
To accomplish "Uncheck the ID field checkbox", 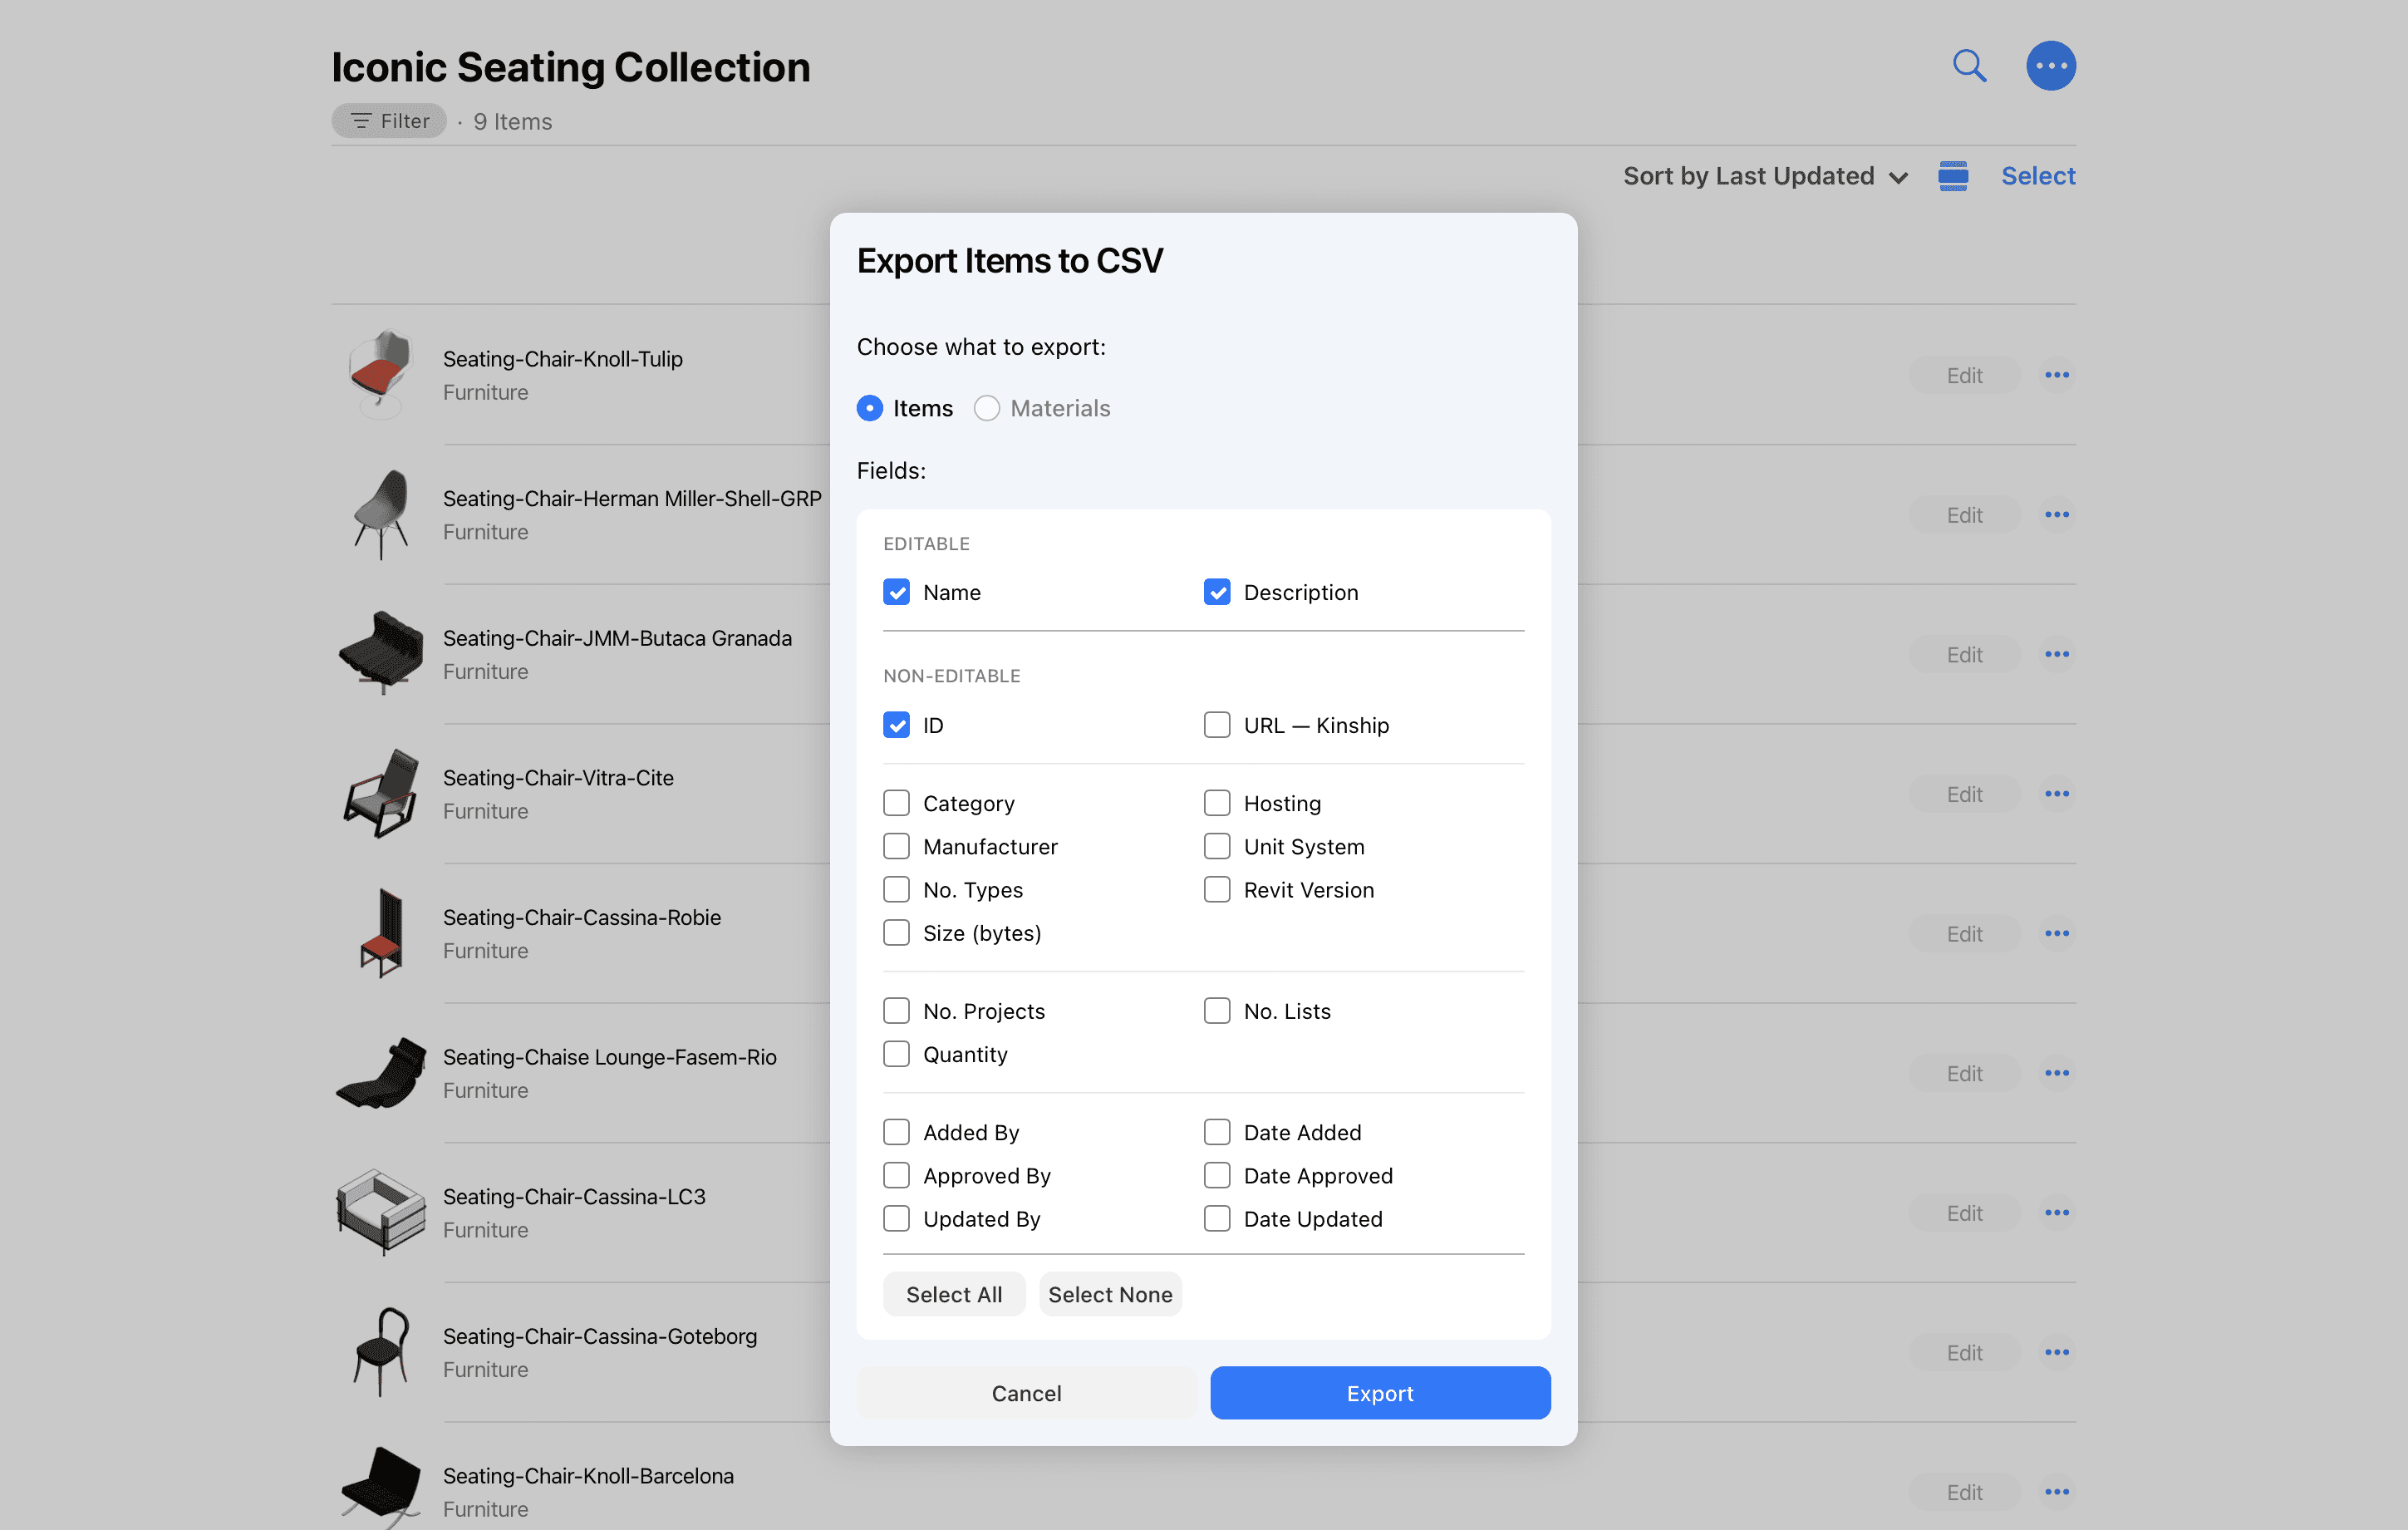I will (897, 725).
